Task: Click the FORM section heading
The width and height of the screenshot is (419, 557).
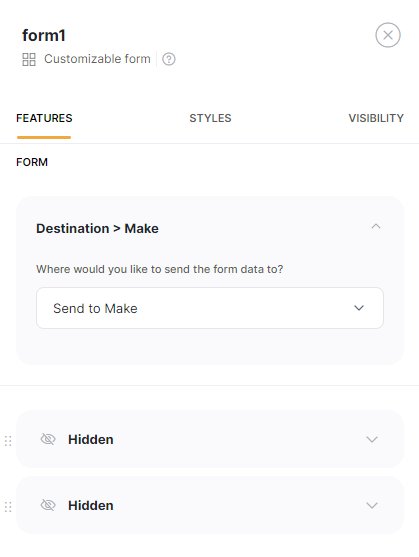Action: 32,162
